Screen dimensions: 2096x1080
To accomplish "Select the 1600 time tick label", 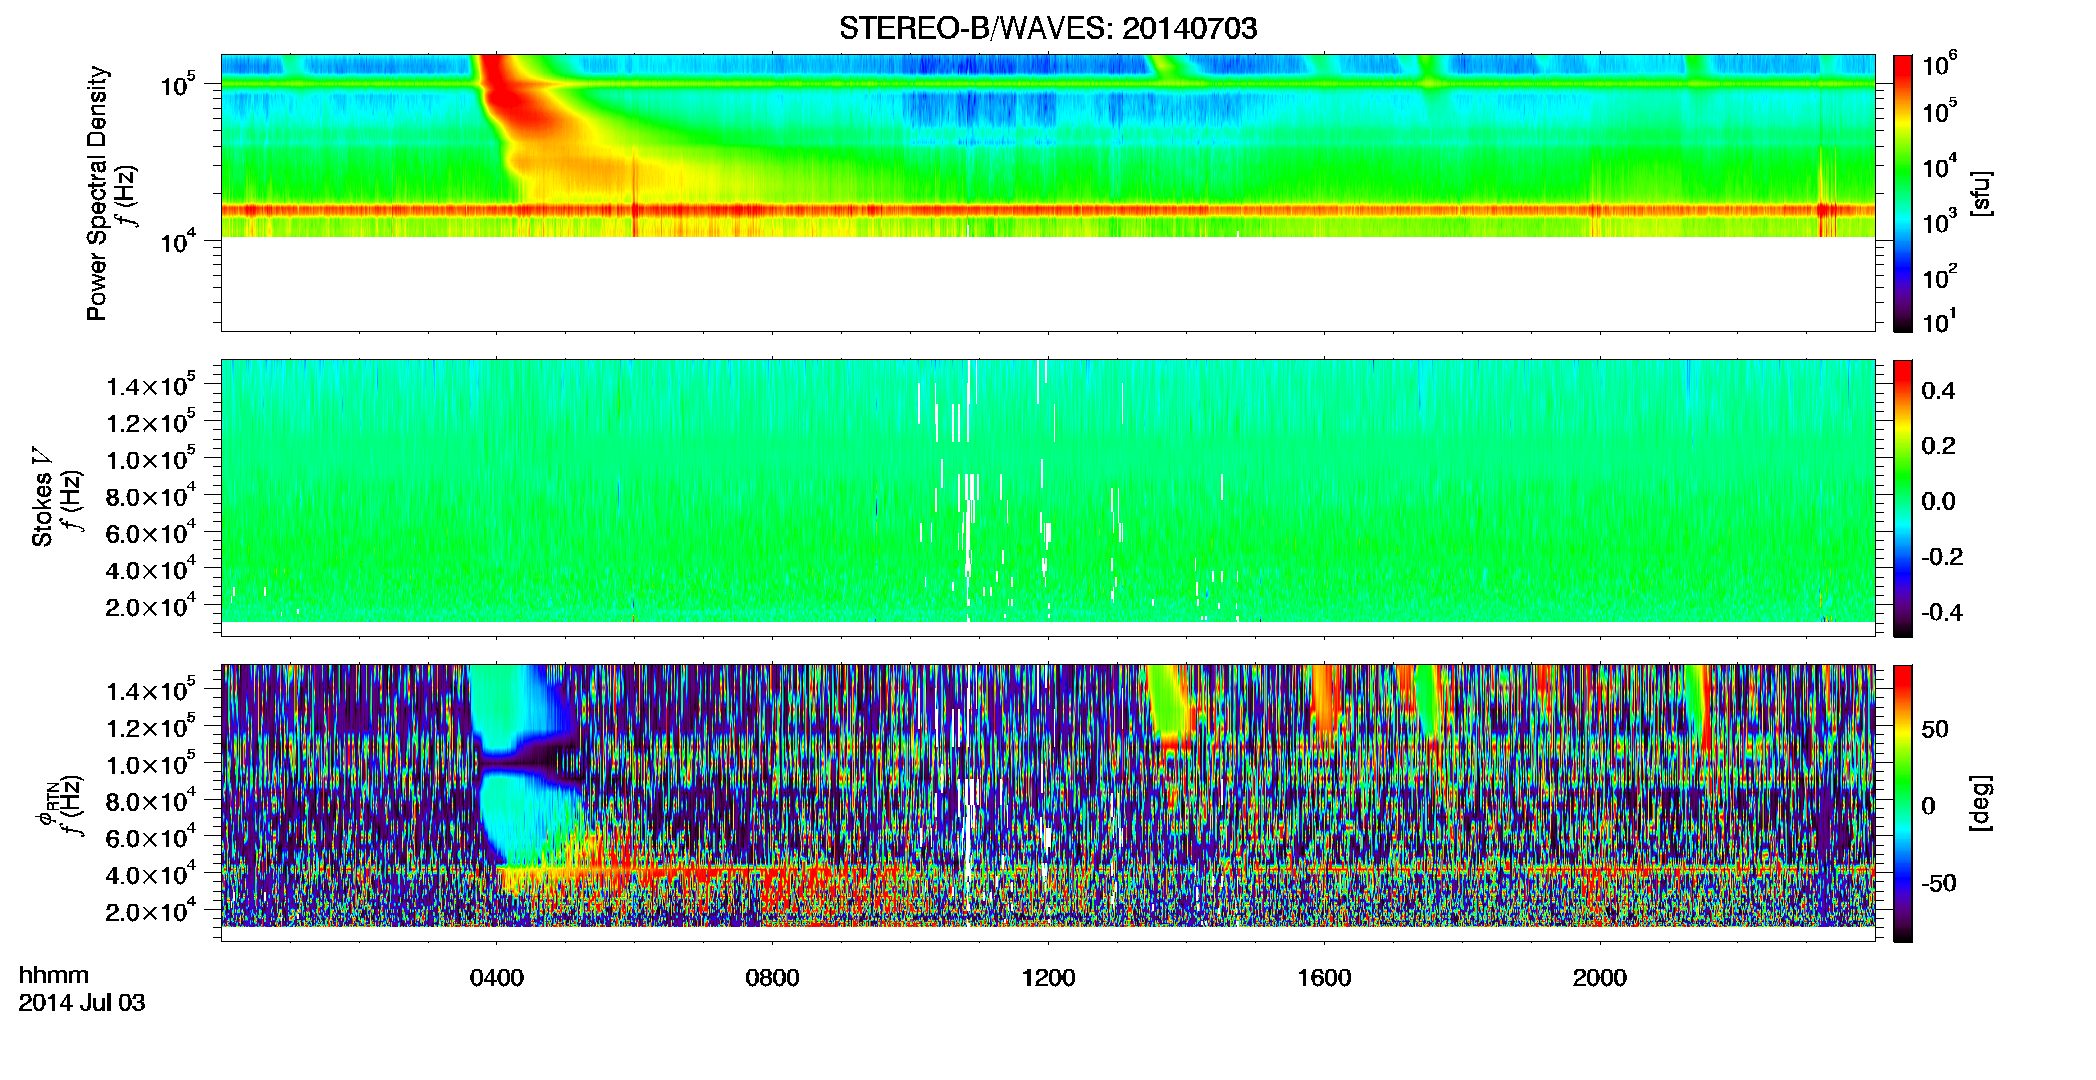I will point(1324,978).
